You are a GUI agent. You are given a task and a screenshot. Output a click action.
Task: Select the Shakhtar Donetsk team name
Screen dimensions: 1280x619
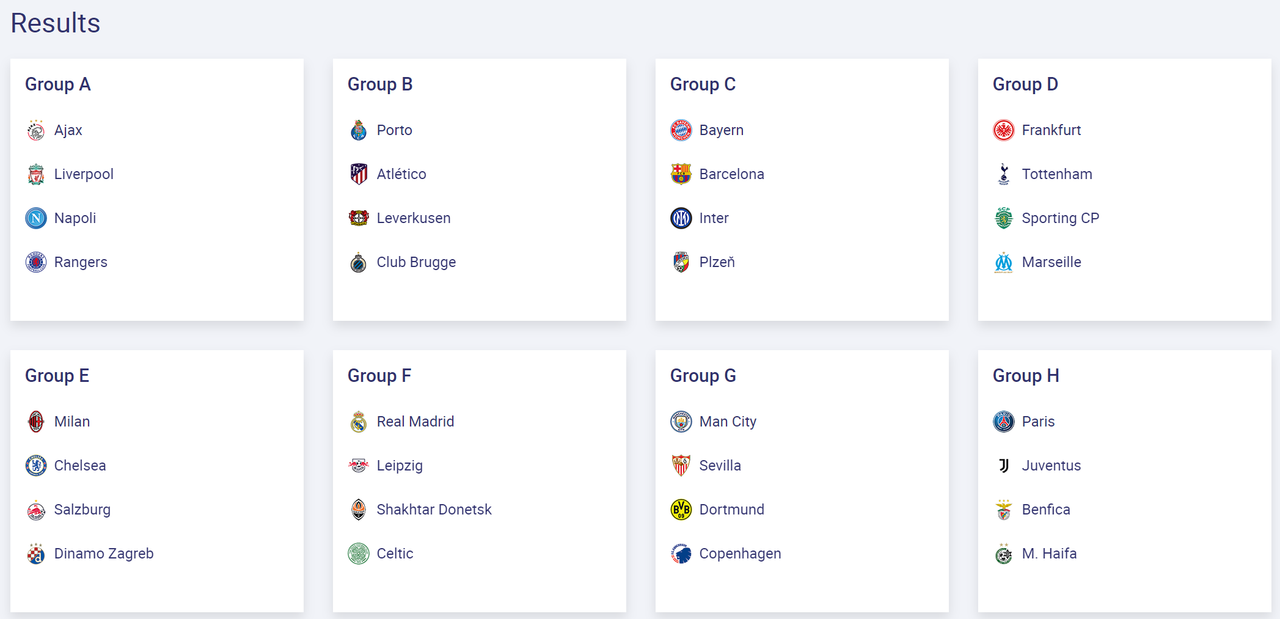434,509
